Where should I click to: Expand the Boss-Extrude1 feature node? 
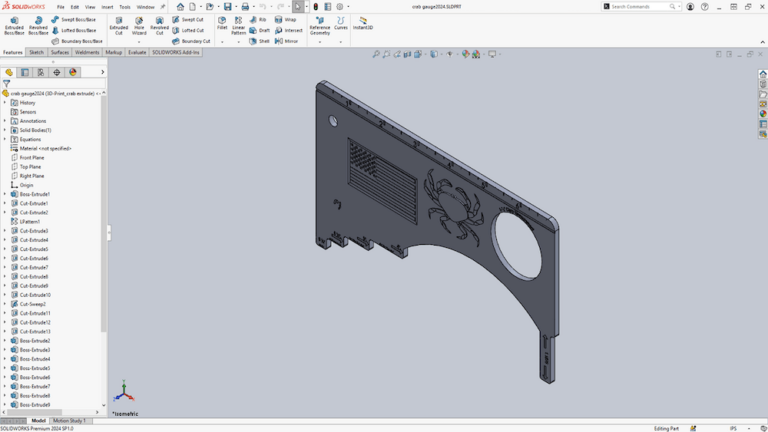[x=5, y=194]
